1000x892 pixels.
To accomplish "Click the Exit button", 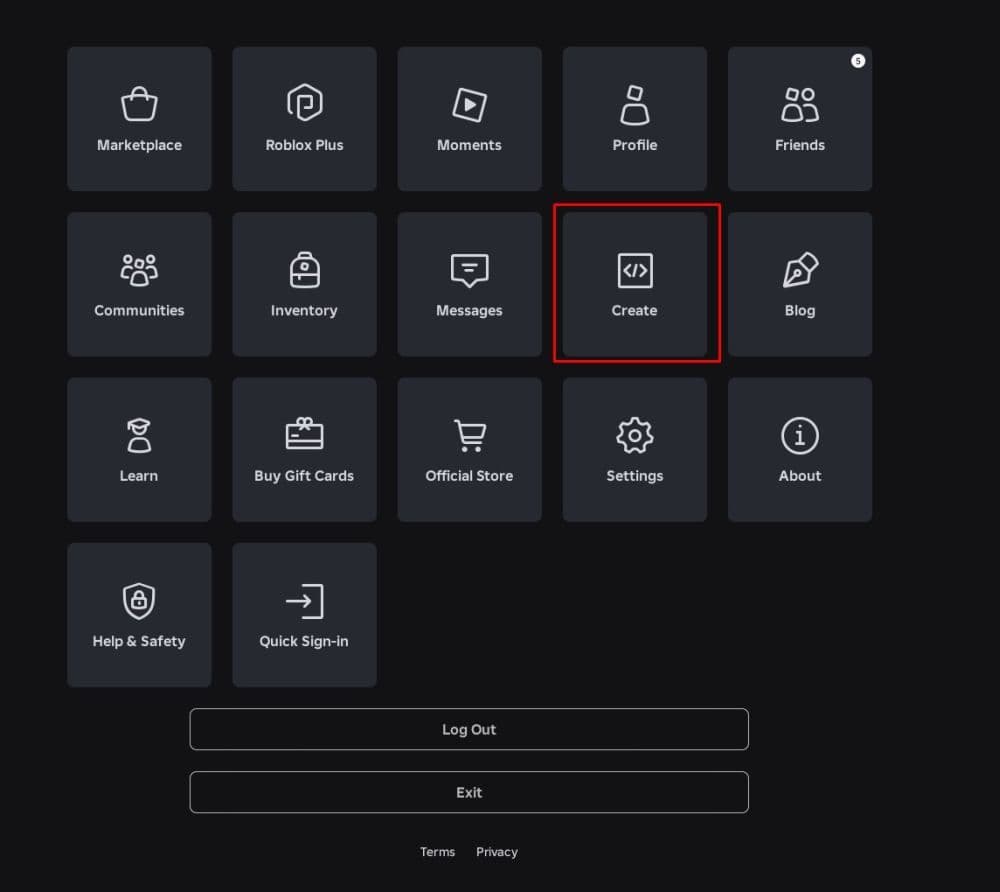I will click(469, 792).
